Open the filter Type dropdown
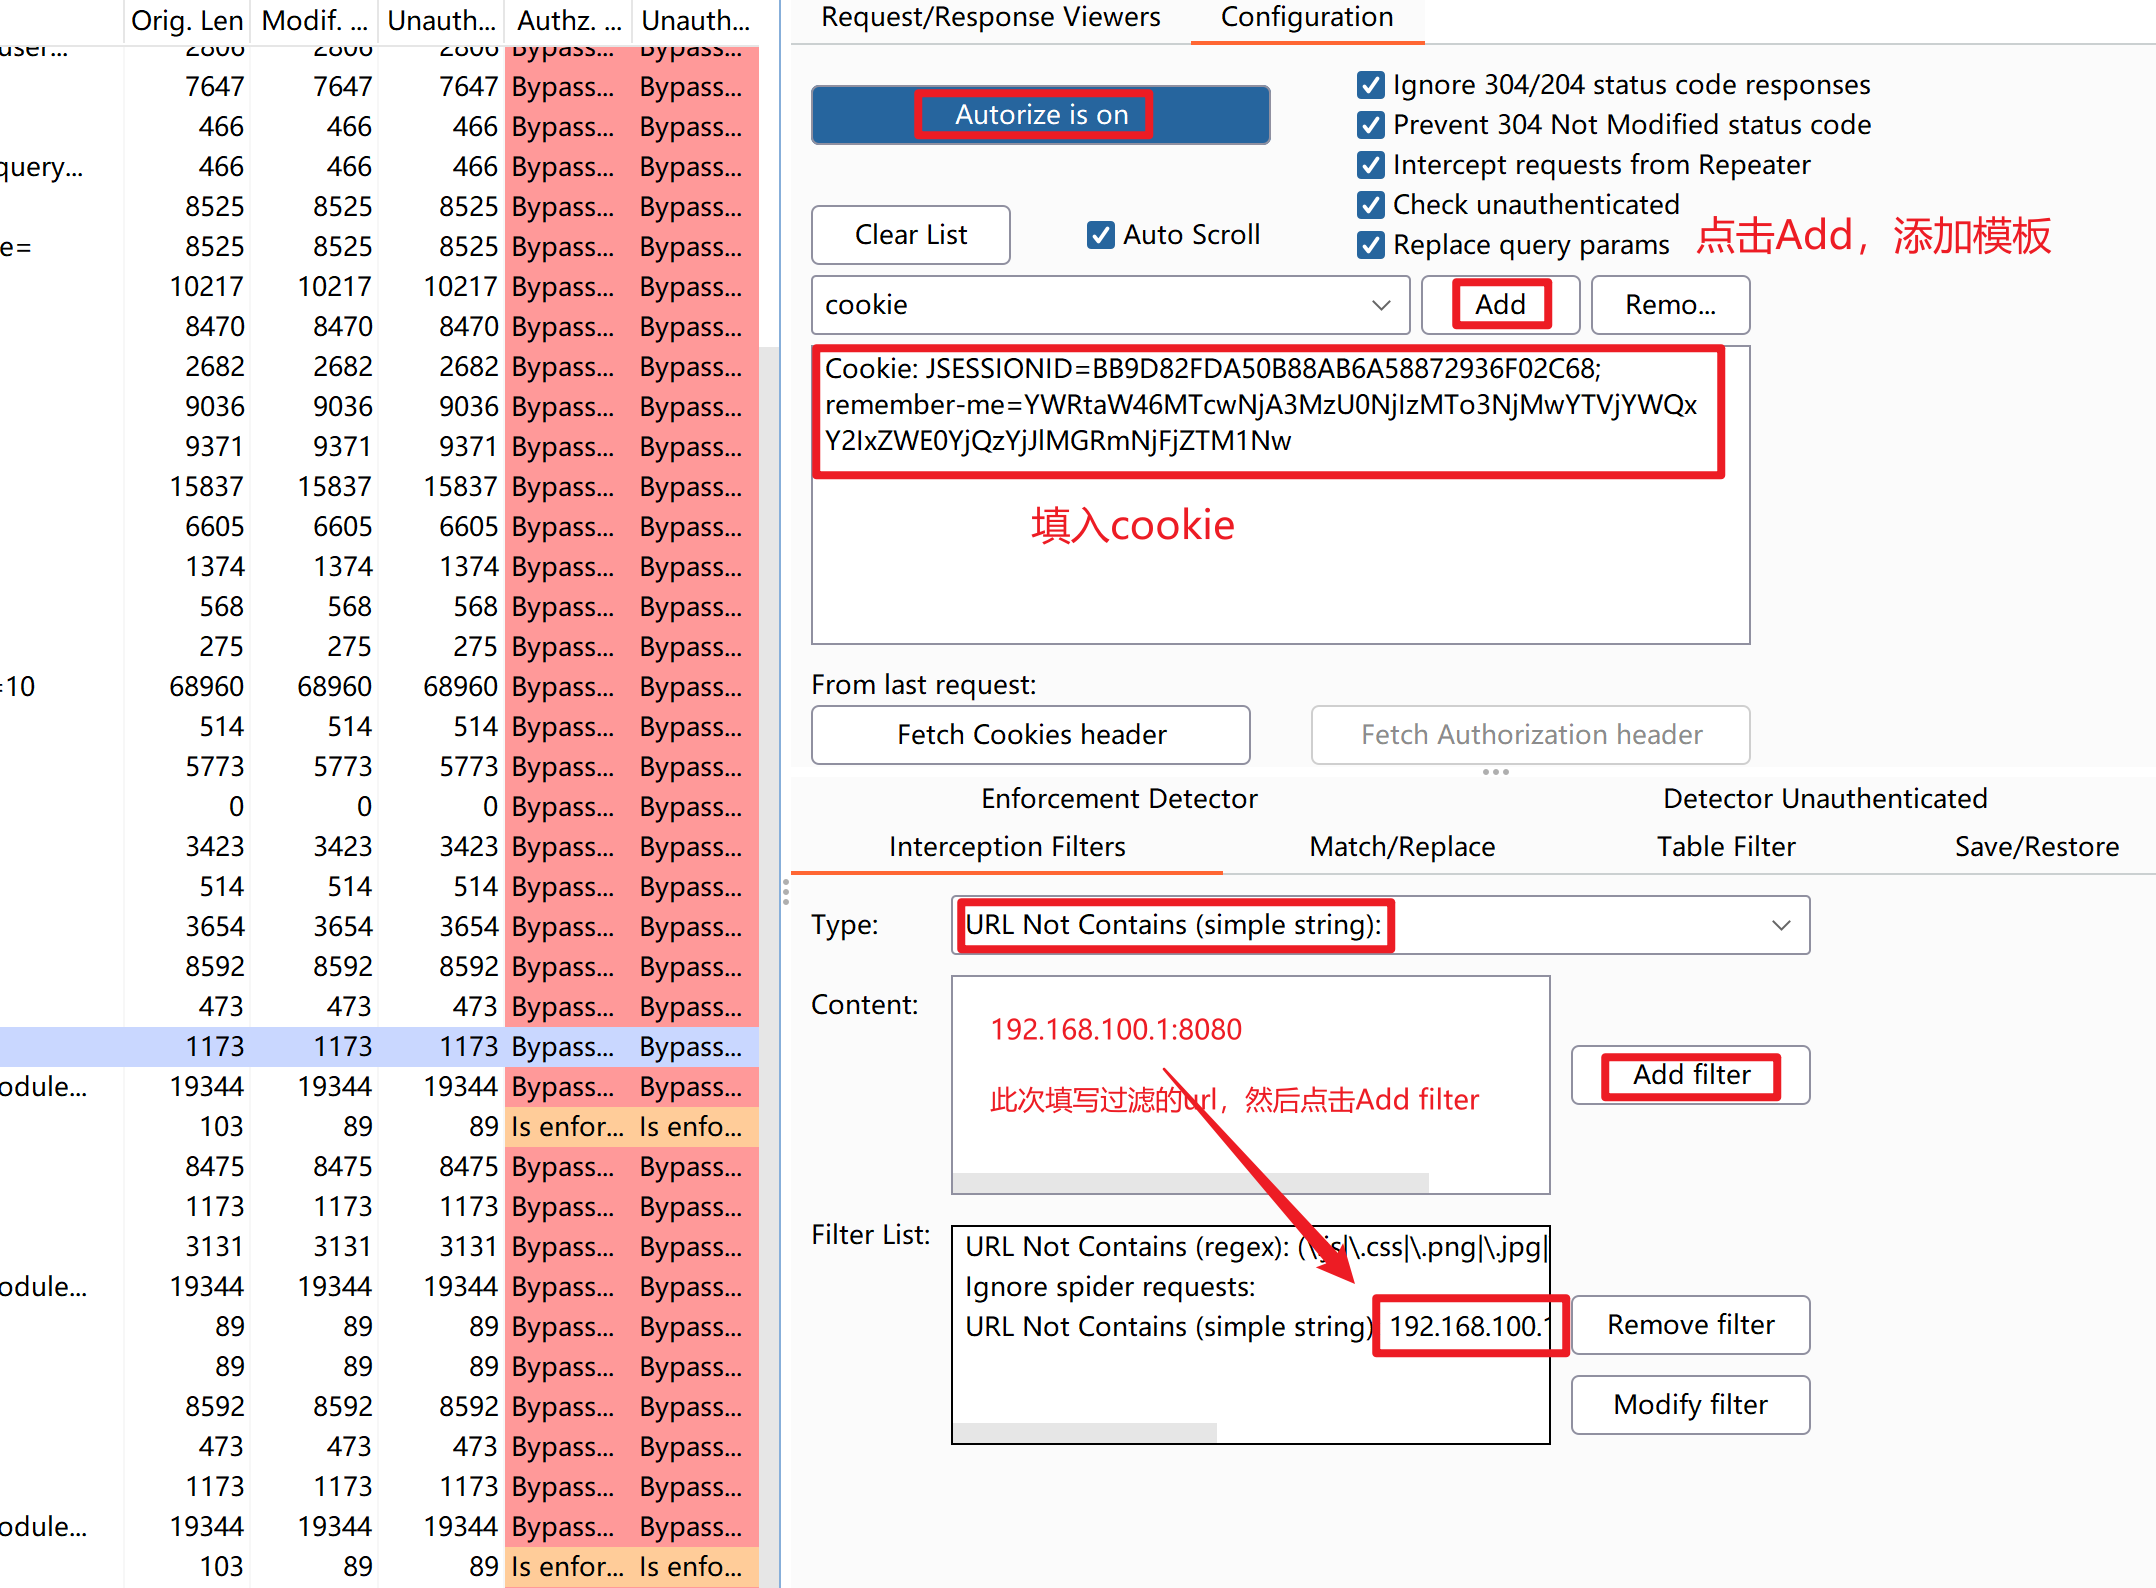Screen dimensions: 2156x1588 [x=1781, y=925]
